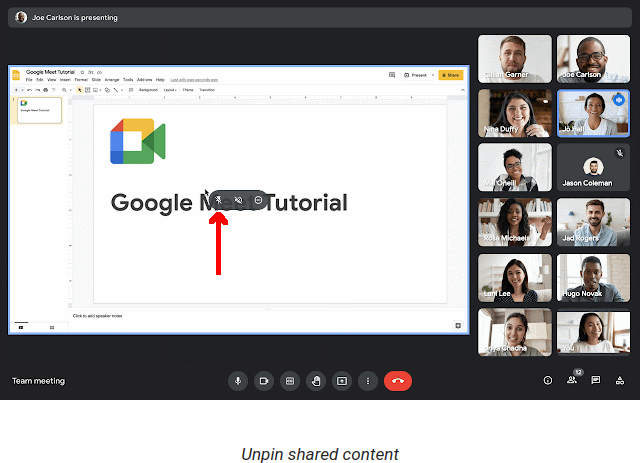Viewport: 640px width, 463px height.
Task: Open the Help menu in Slides
Action: (160, 80)
